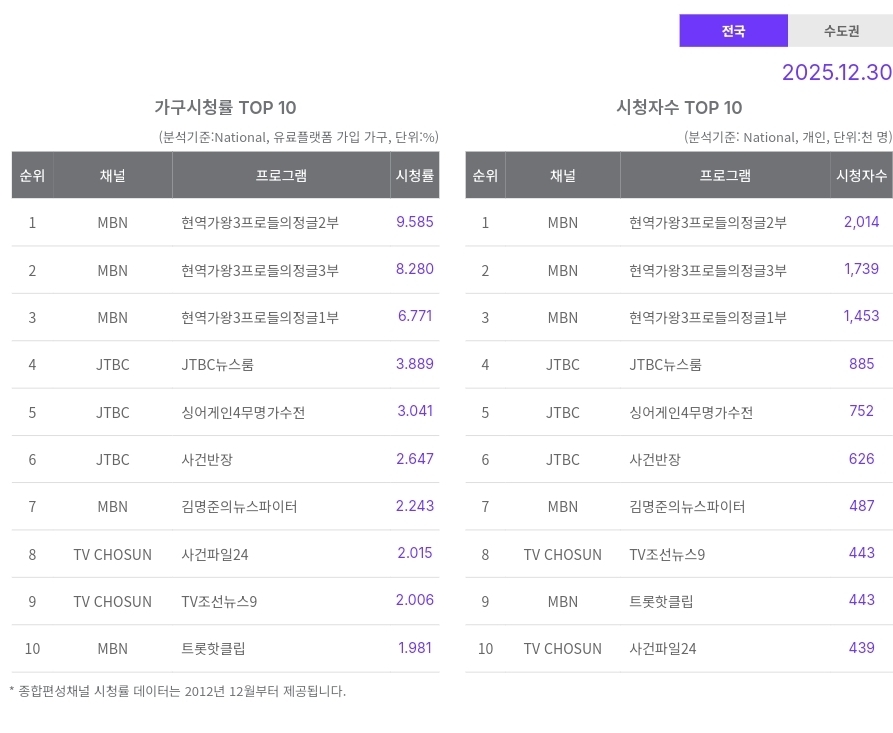Image resolution: width=893 pixels, height=733 pixels.
Task: Open TV조선뉴스9 in the 시청자수 table
Action: (x=668, y=554)
